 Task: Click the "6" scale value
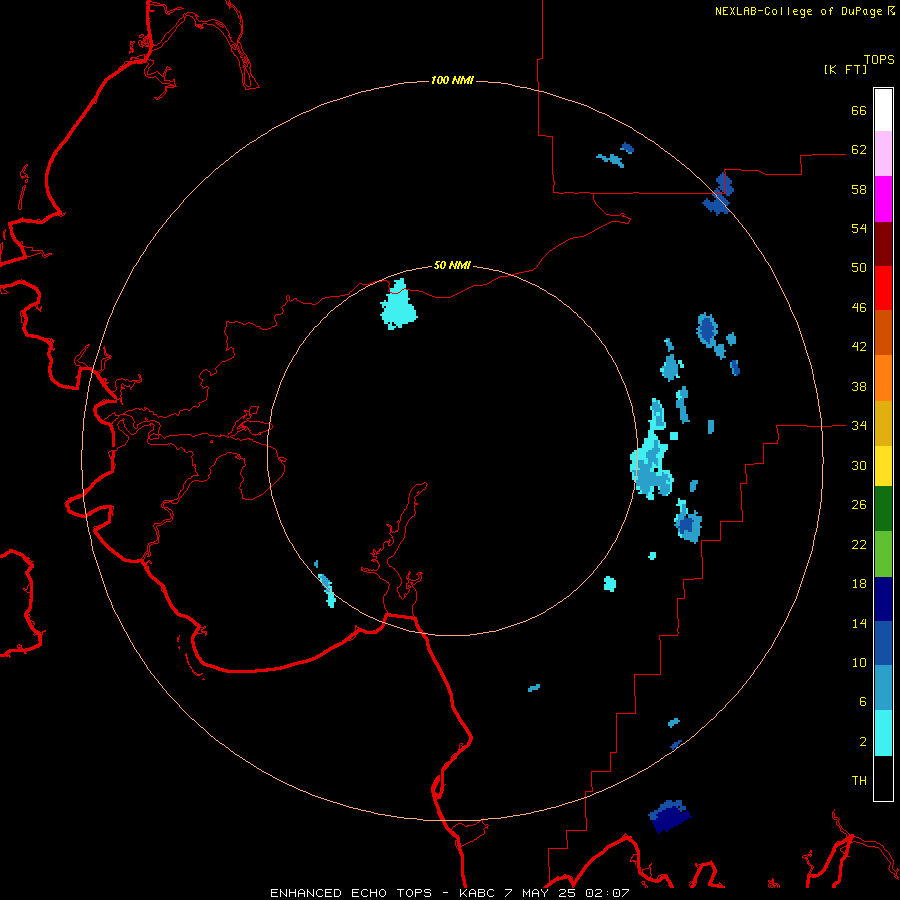863,702
